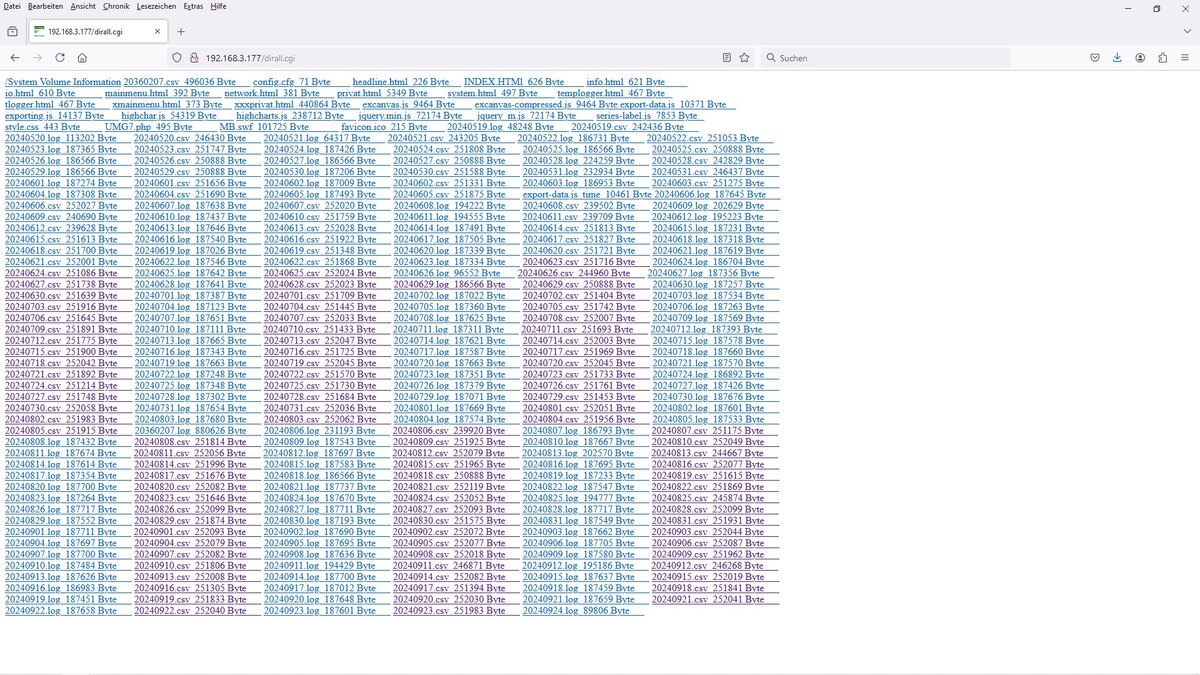
Task: Open the extensions puzzle icon
Action: tap(1162, 58)
